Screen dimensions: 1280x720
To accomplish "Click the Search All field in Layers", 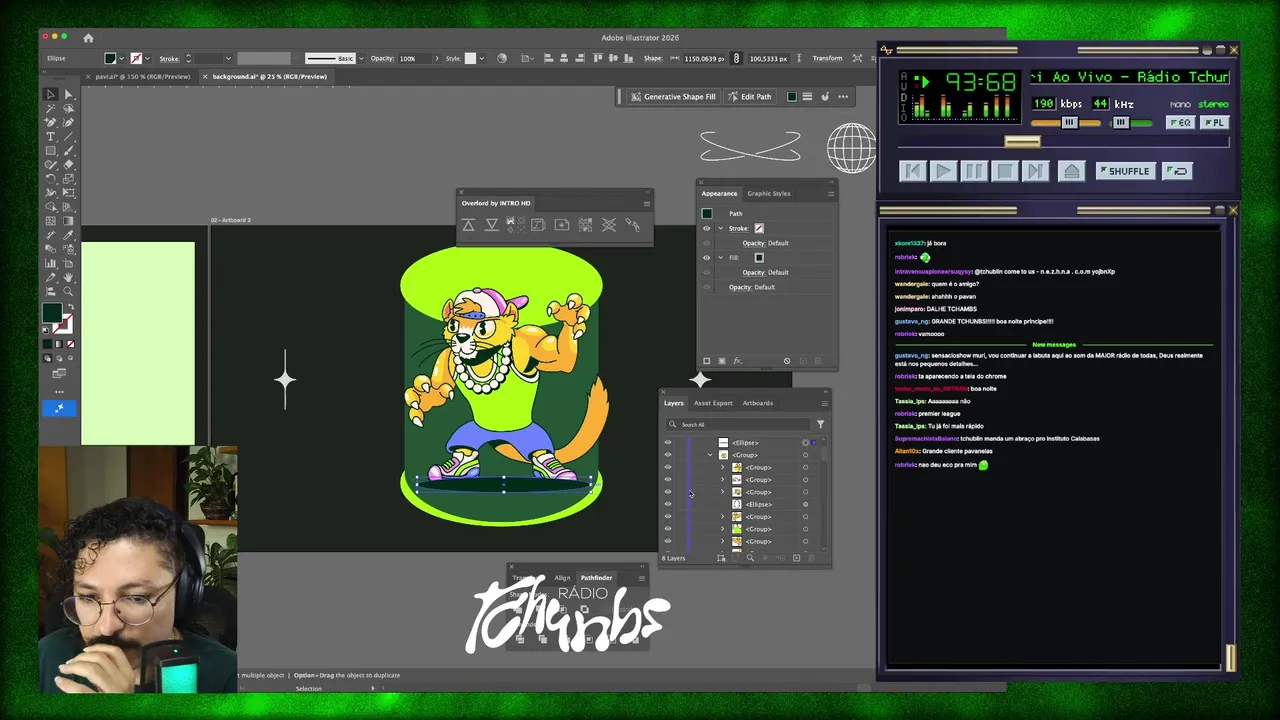I will [738, 424].
